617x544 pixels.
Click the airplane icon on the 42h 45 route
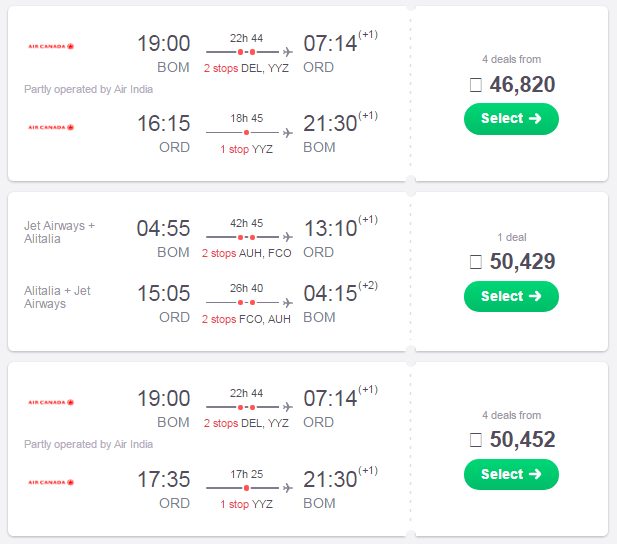click(x=288, y=237)
